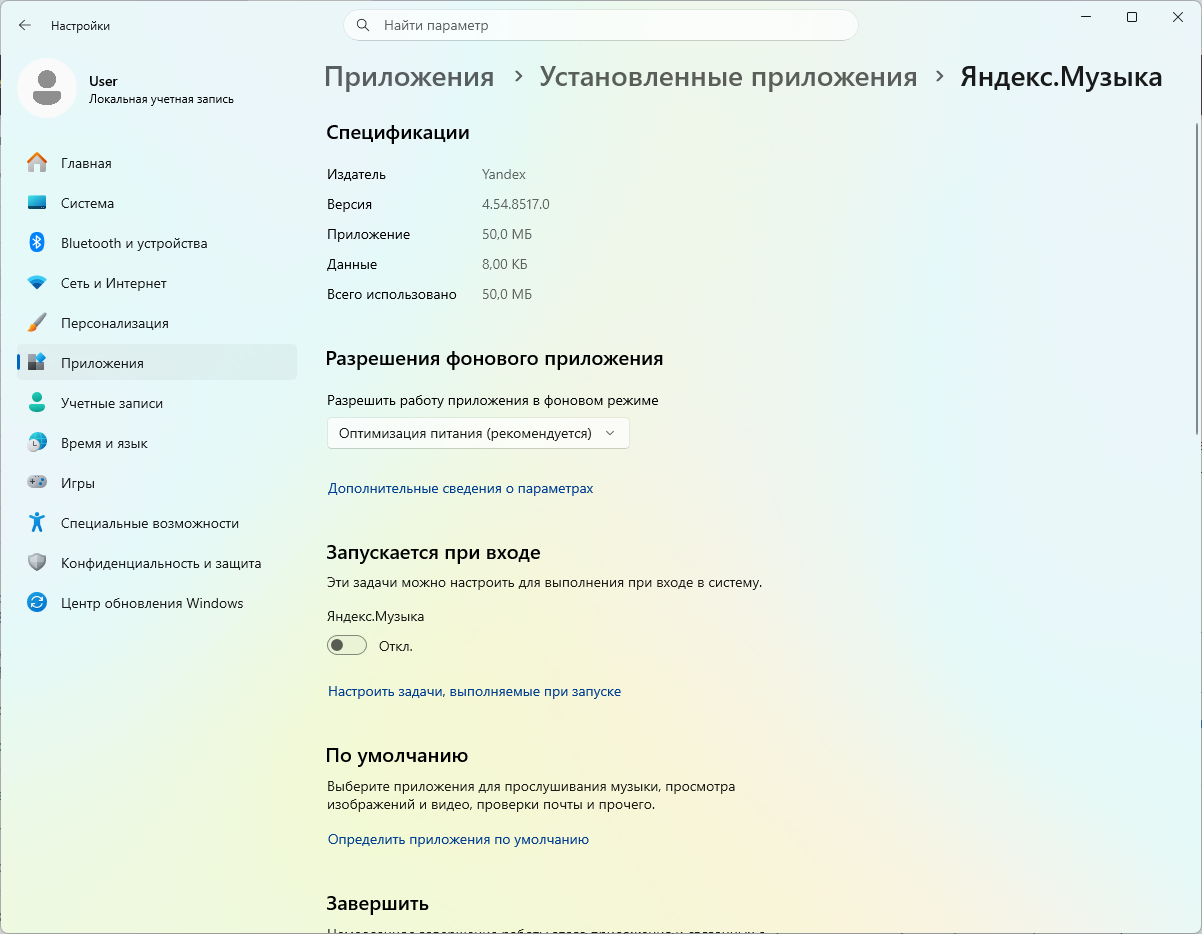The height and width of the screenshot is (934, 1202).
Task: Click the Найти параметр search field
Action: point(600,25)
